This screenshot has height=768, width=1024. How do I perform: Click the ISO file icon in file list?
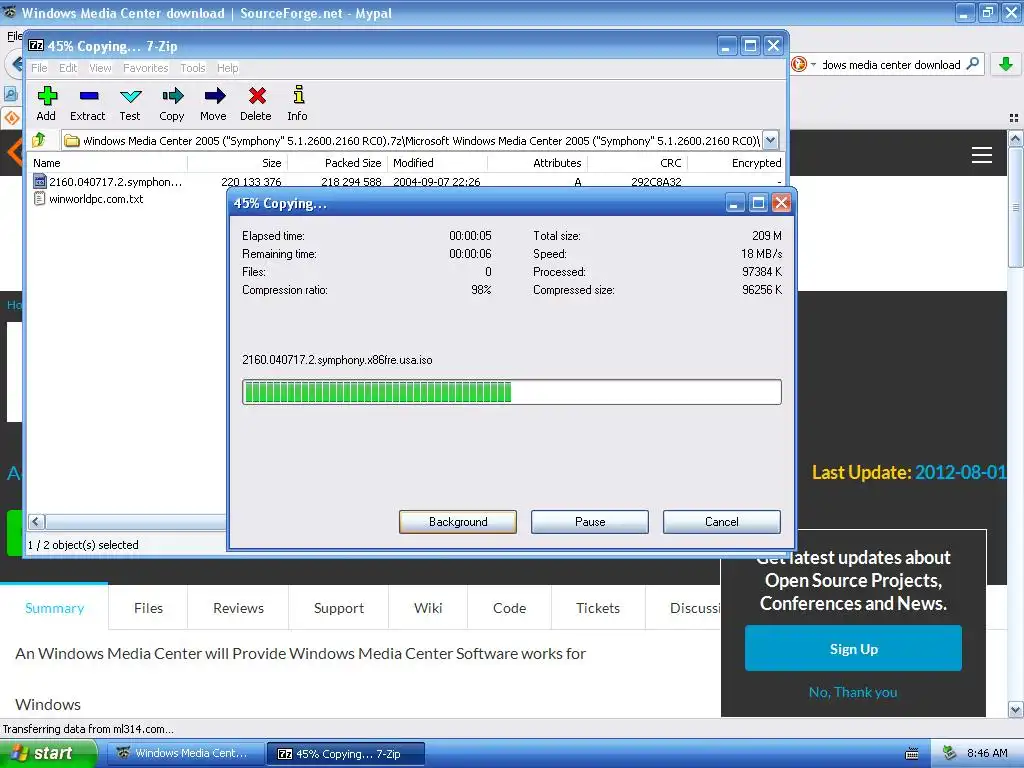39,182
